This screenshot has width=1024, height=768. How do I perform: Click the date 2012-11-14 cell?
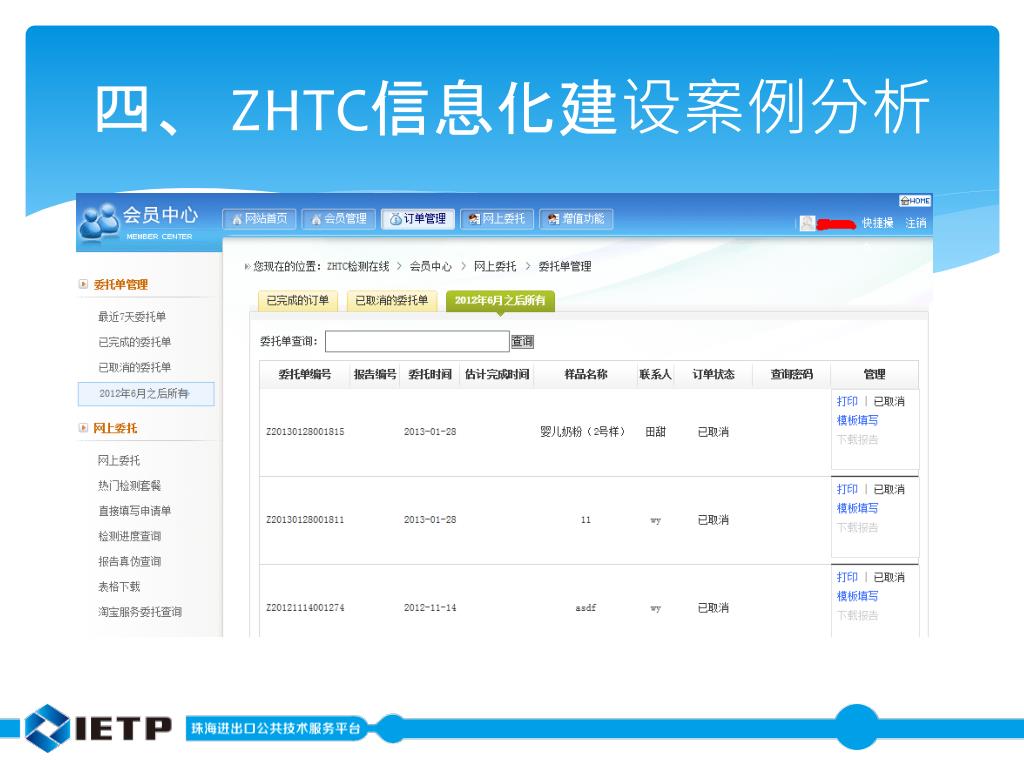430,608
